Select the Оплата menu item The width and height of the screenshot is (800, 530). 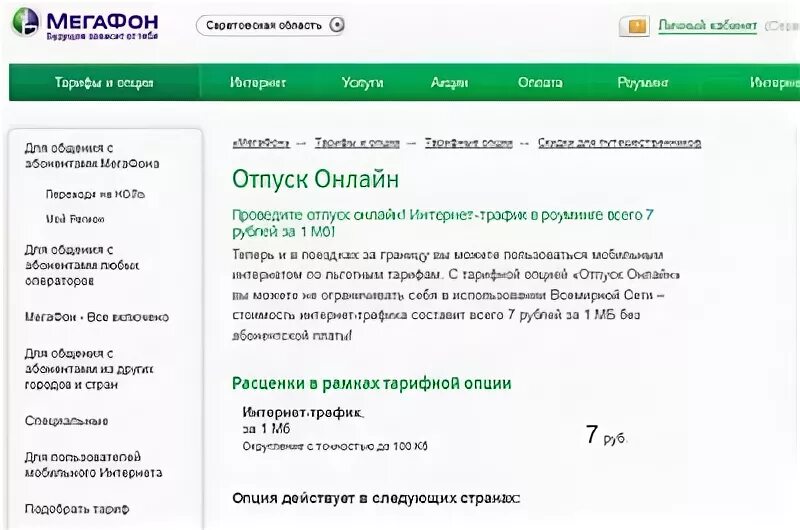click(x=540, y=83)
